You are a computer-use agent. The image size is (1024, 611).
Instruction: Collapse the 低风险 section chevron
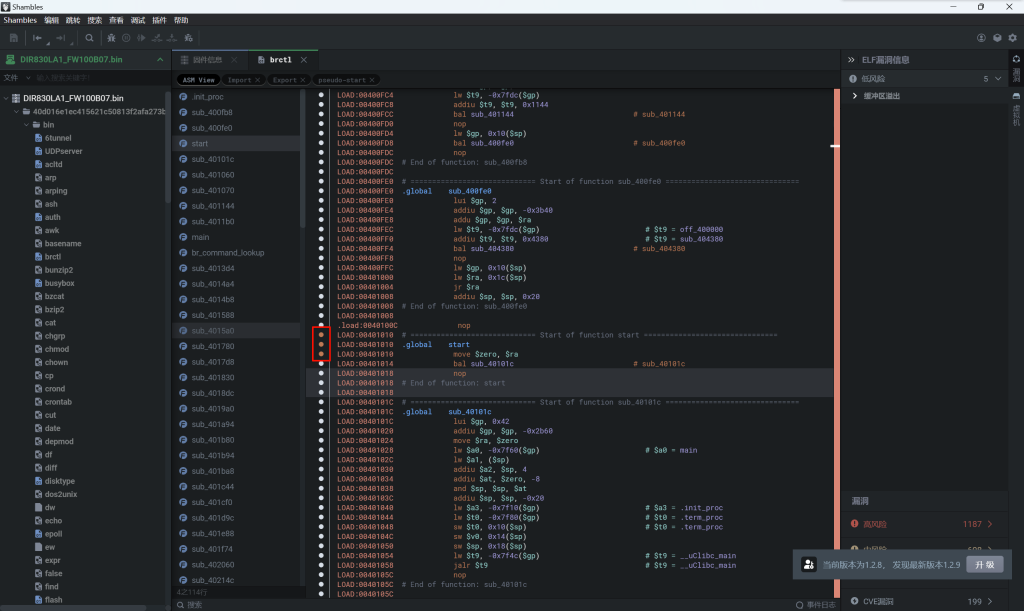[x=998, y=78]
